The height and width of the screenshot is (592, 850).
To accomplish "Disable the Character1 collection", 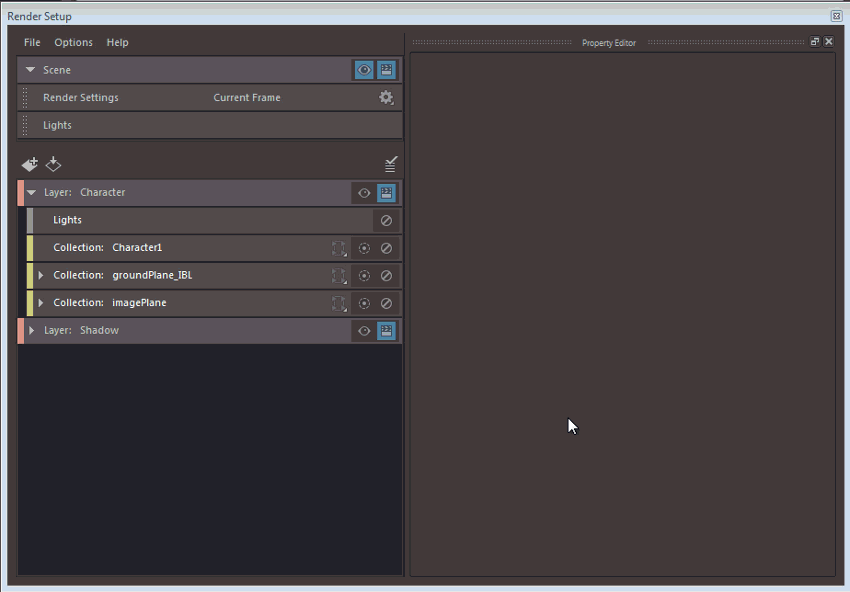I will (x=386, y=247).
